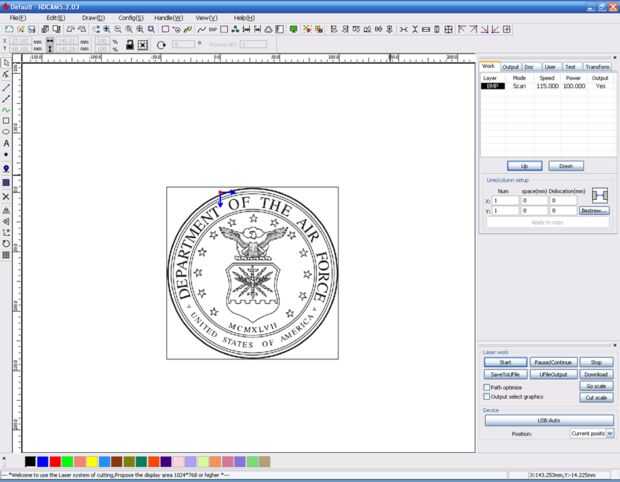Open the File menu
Image resolution: width=620 pixels, height=482 pixels.
(18, 18)
